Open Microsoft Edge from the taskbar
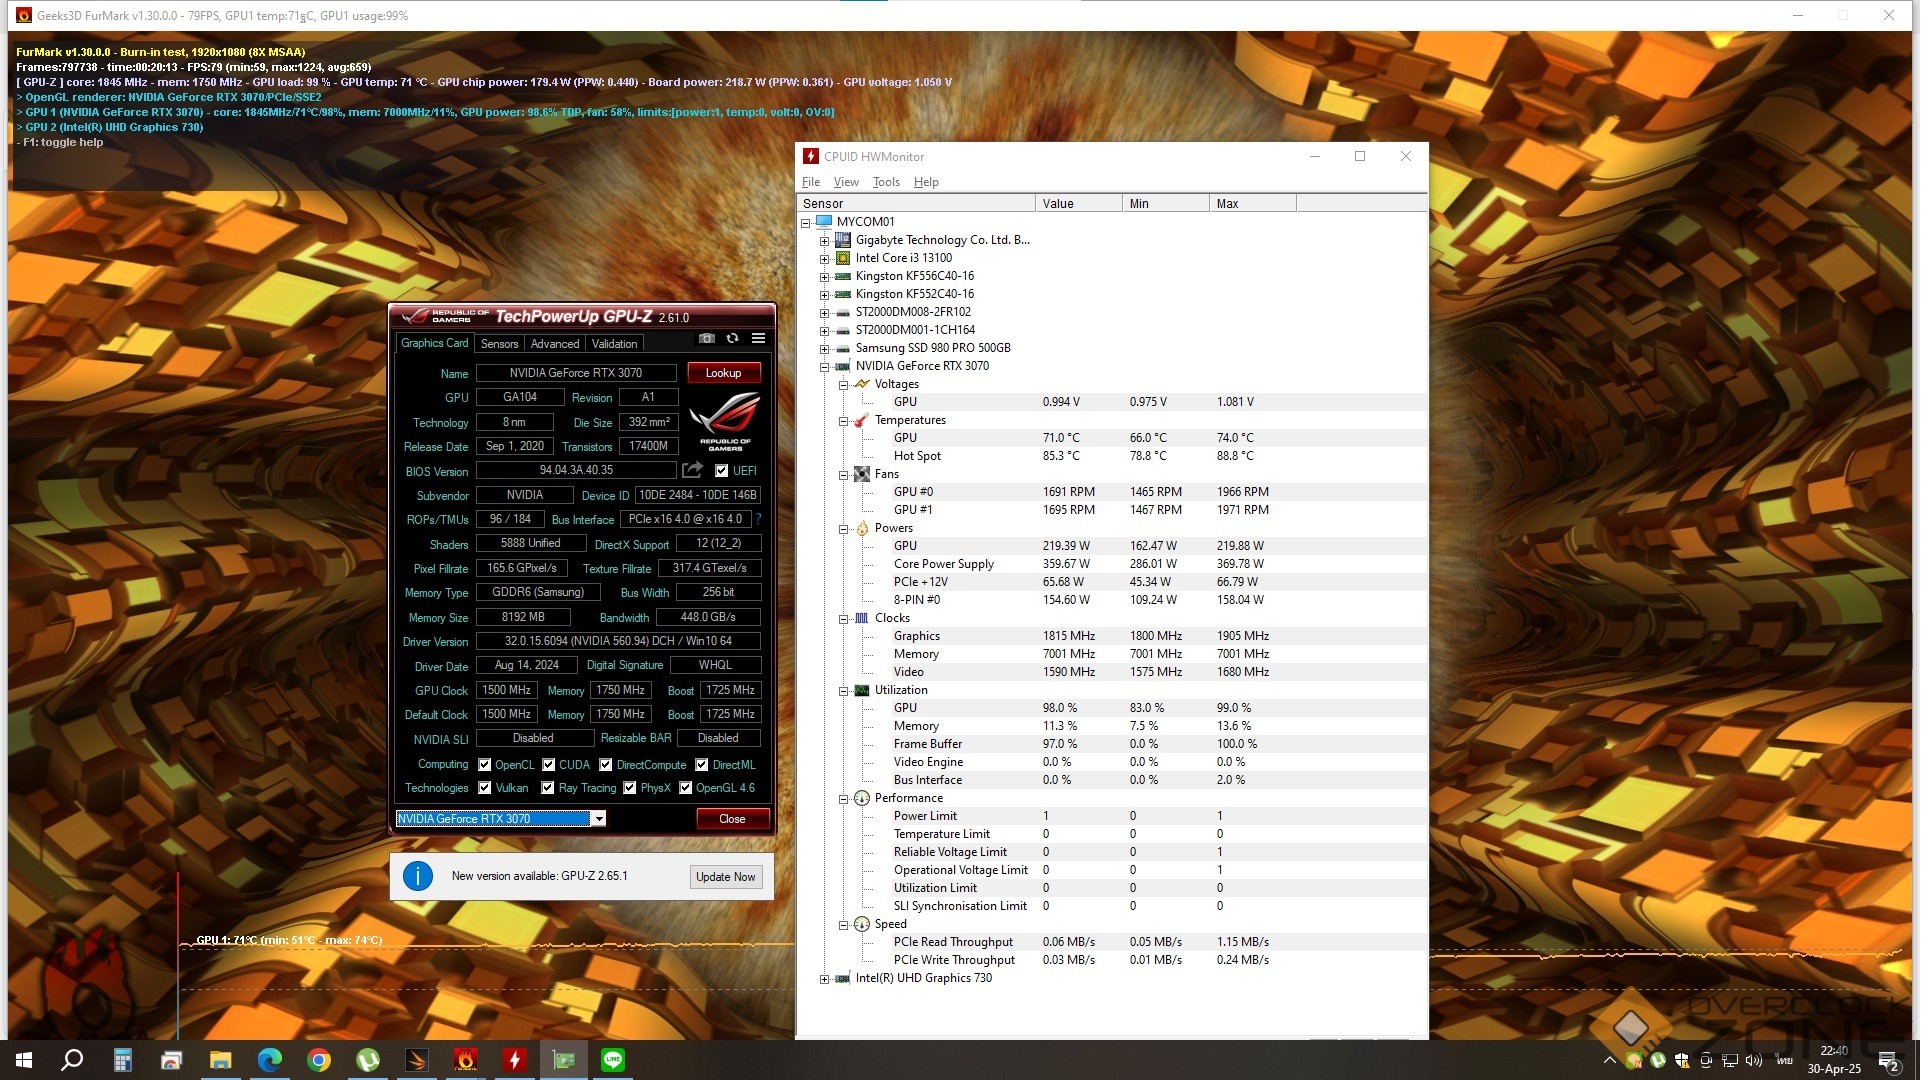The width and height of the screenshot is (1921, 1080). coord(270,1060)
